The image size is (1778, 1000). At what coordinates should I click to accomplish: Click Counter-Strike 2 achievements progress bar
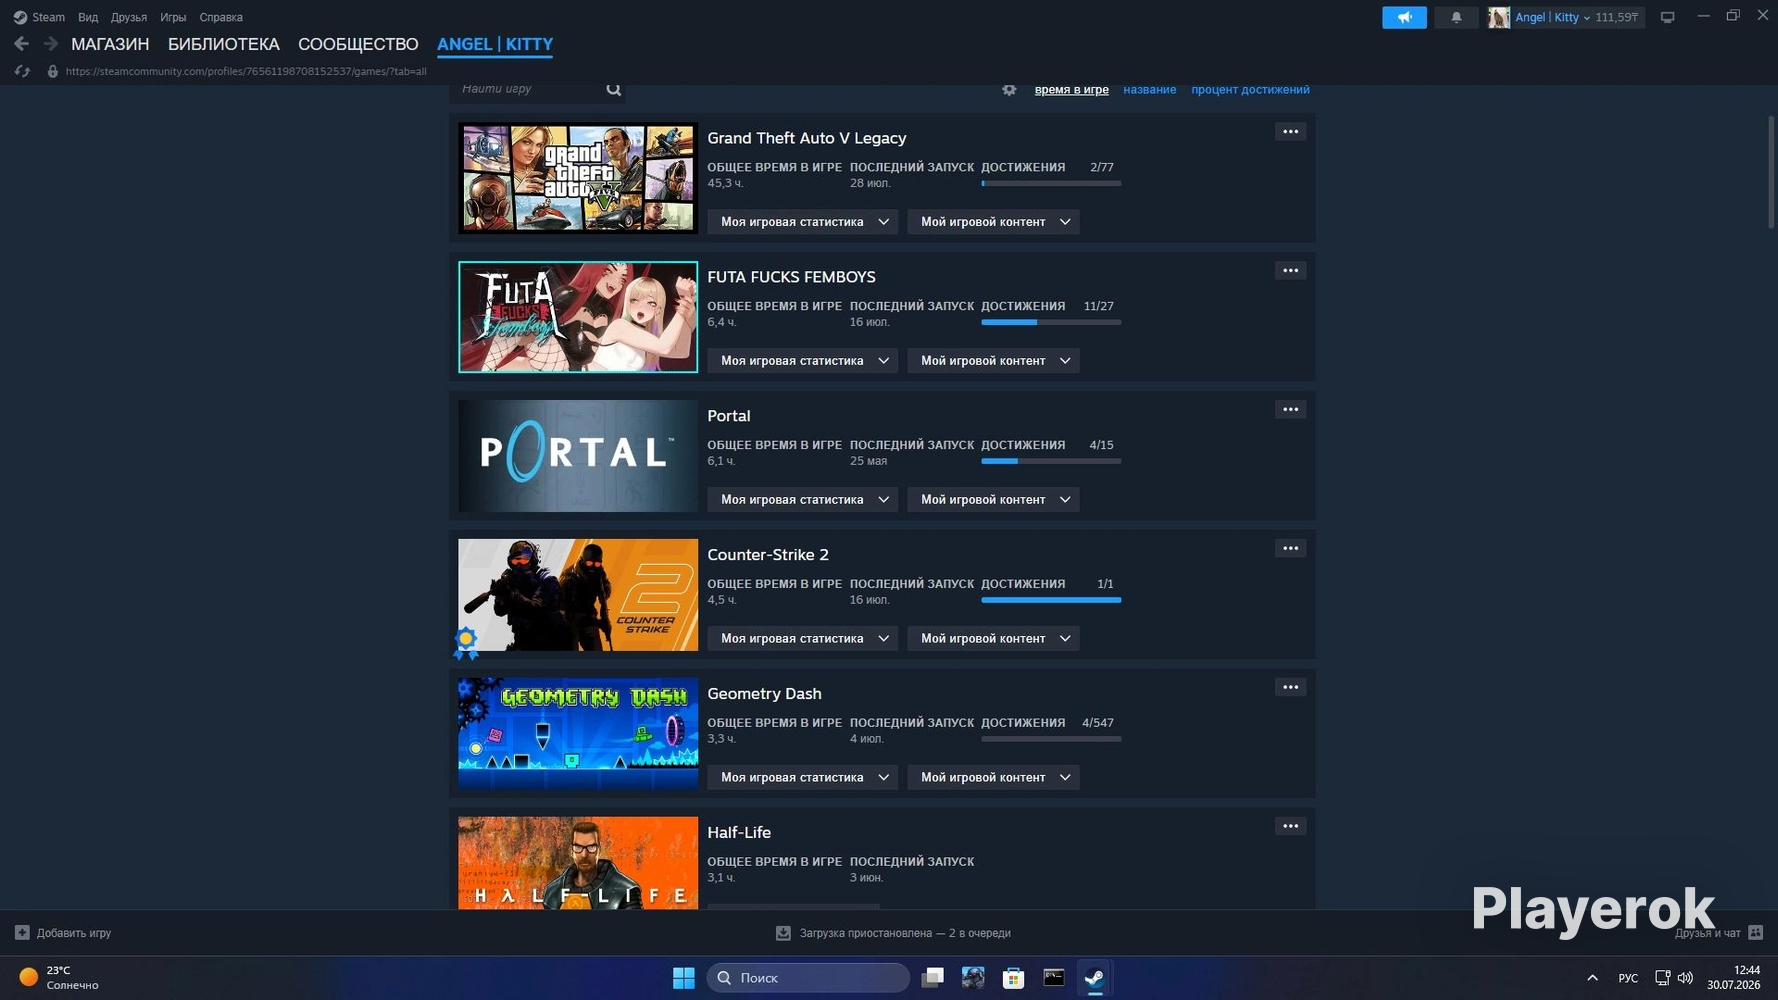[x=1051, y=600]
